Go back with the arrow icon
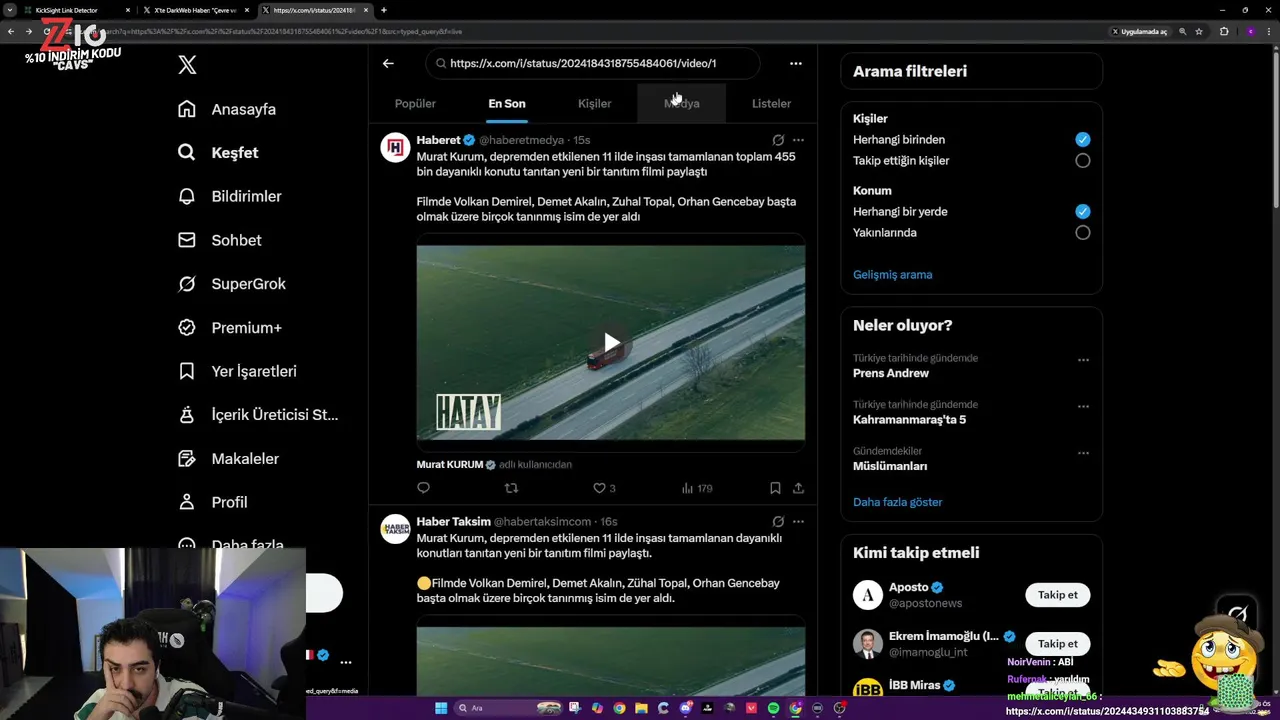Image resolution: width=1280 pixels, height=720 pixels. [388, 63]
